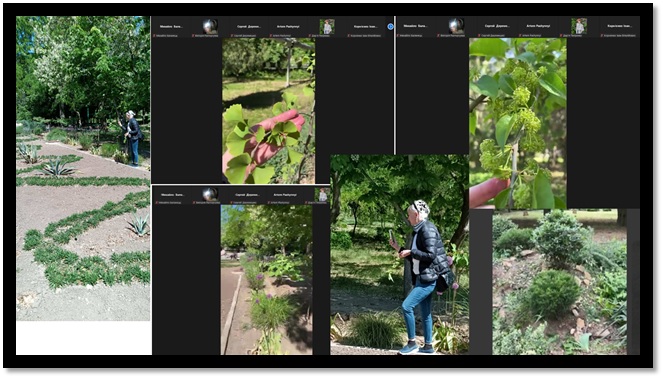Click muted mic icon under Artem Pashynnyi above flower buds video
This screenshot has width=663, height=378.
[x=519, y=36]
